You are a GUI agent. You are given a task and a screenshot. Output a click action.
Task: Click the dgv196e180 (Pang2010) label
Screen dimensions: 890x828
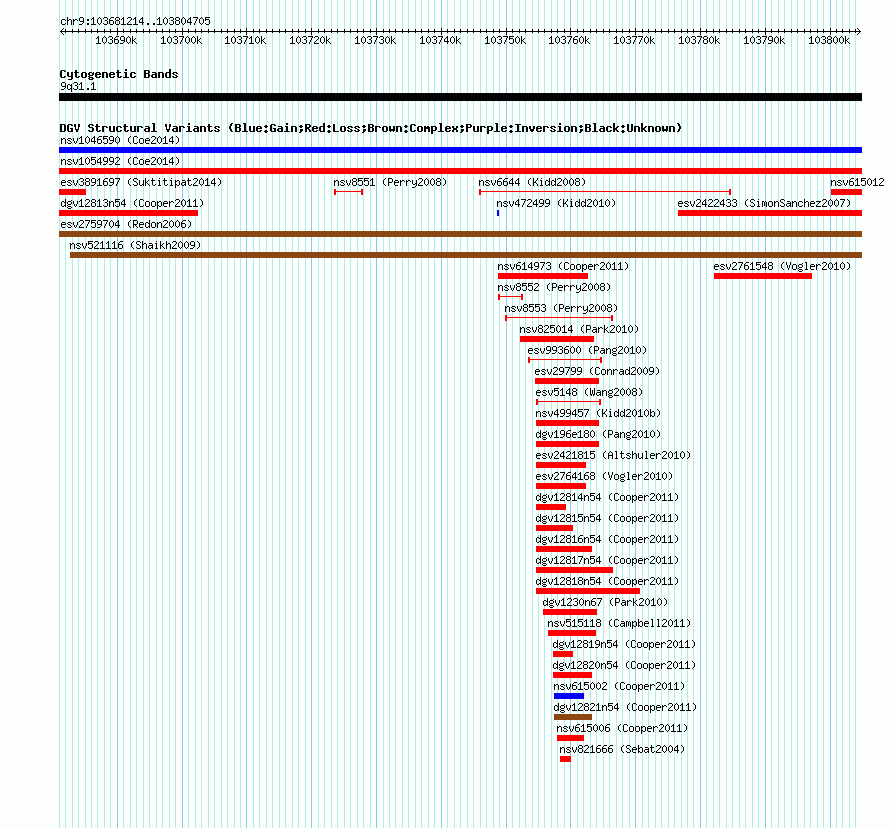[x=598, y=434]
